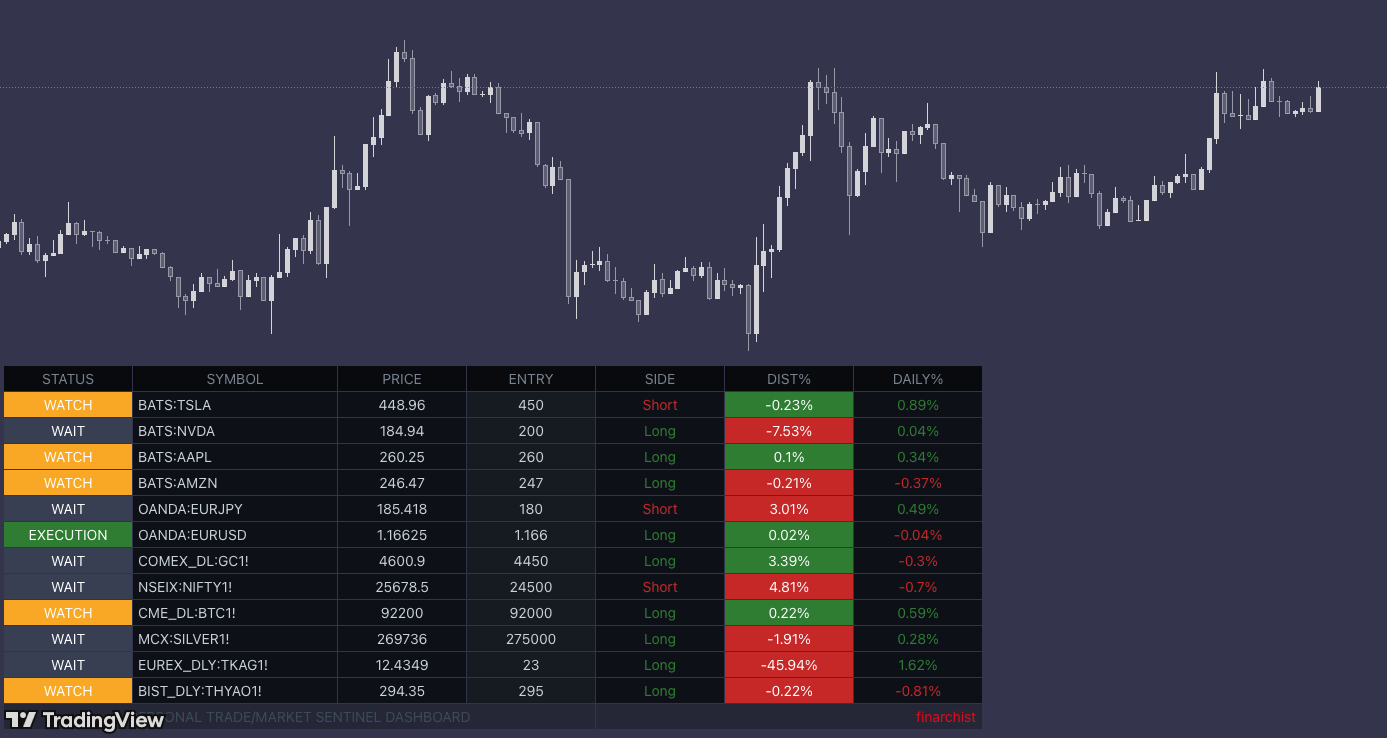Click the red DIST% cell for EUREX_DLY:TKAG1!
Image resolution: width=1387 pixels, height=738 pixels.
[788, 665]
